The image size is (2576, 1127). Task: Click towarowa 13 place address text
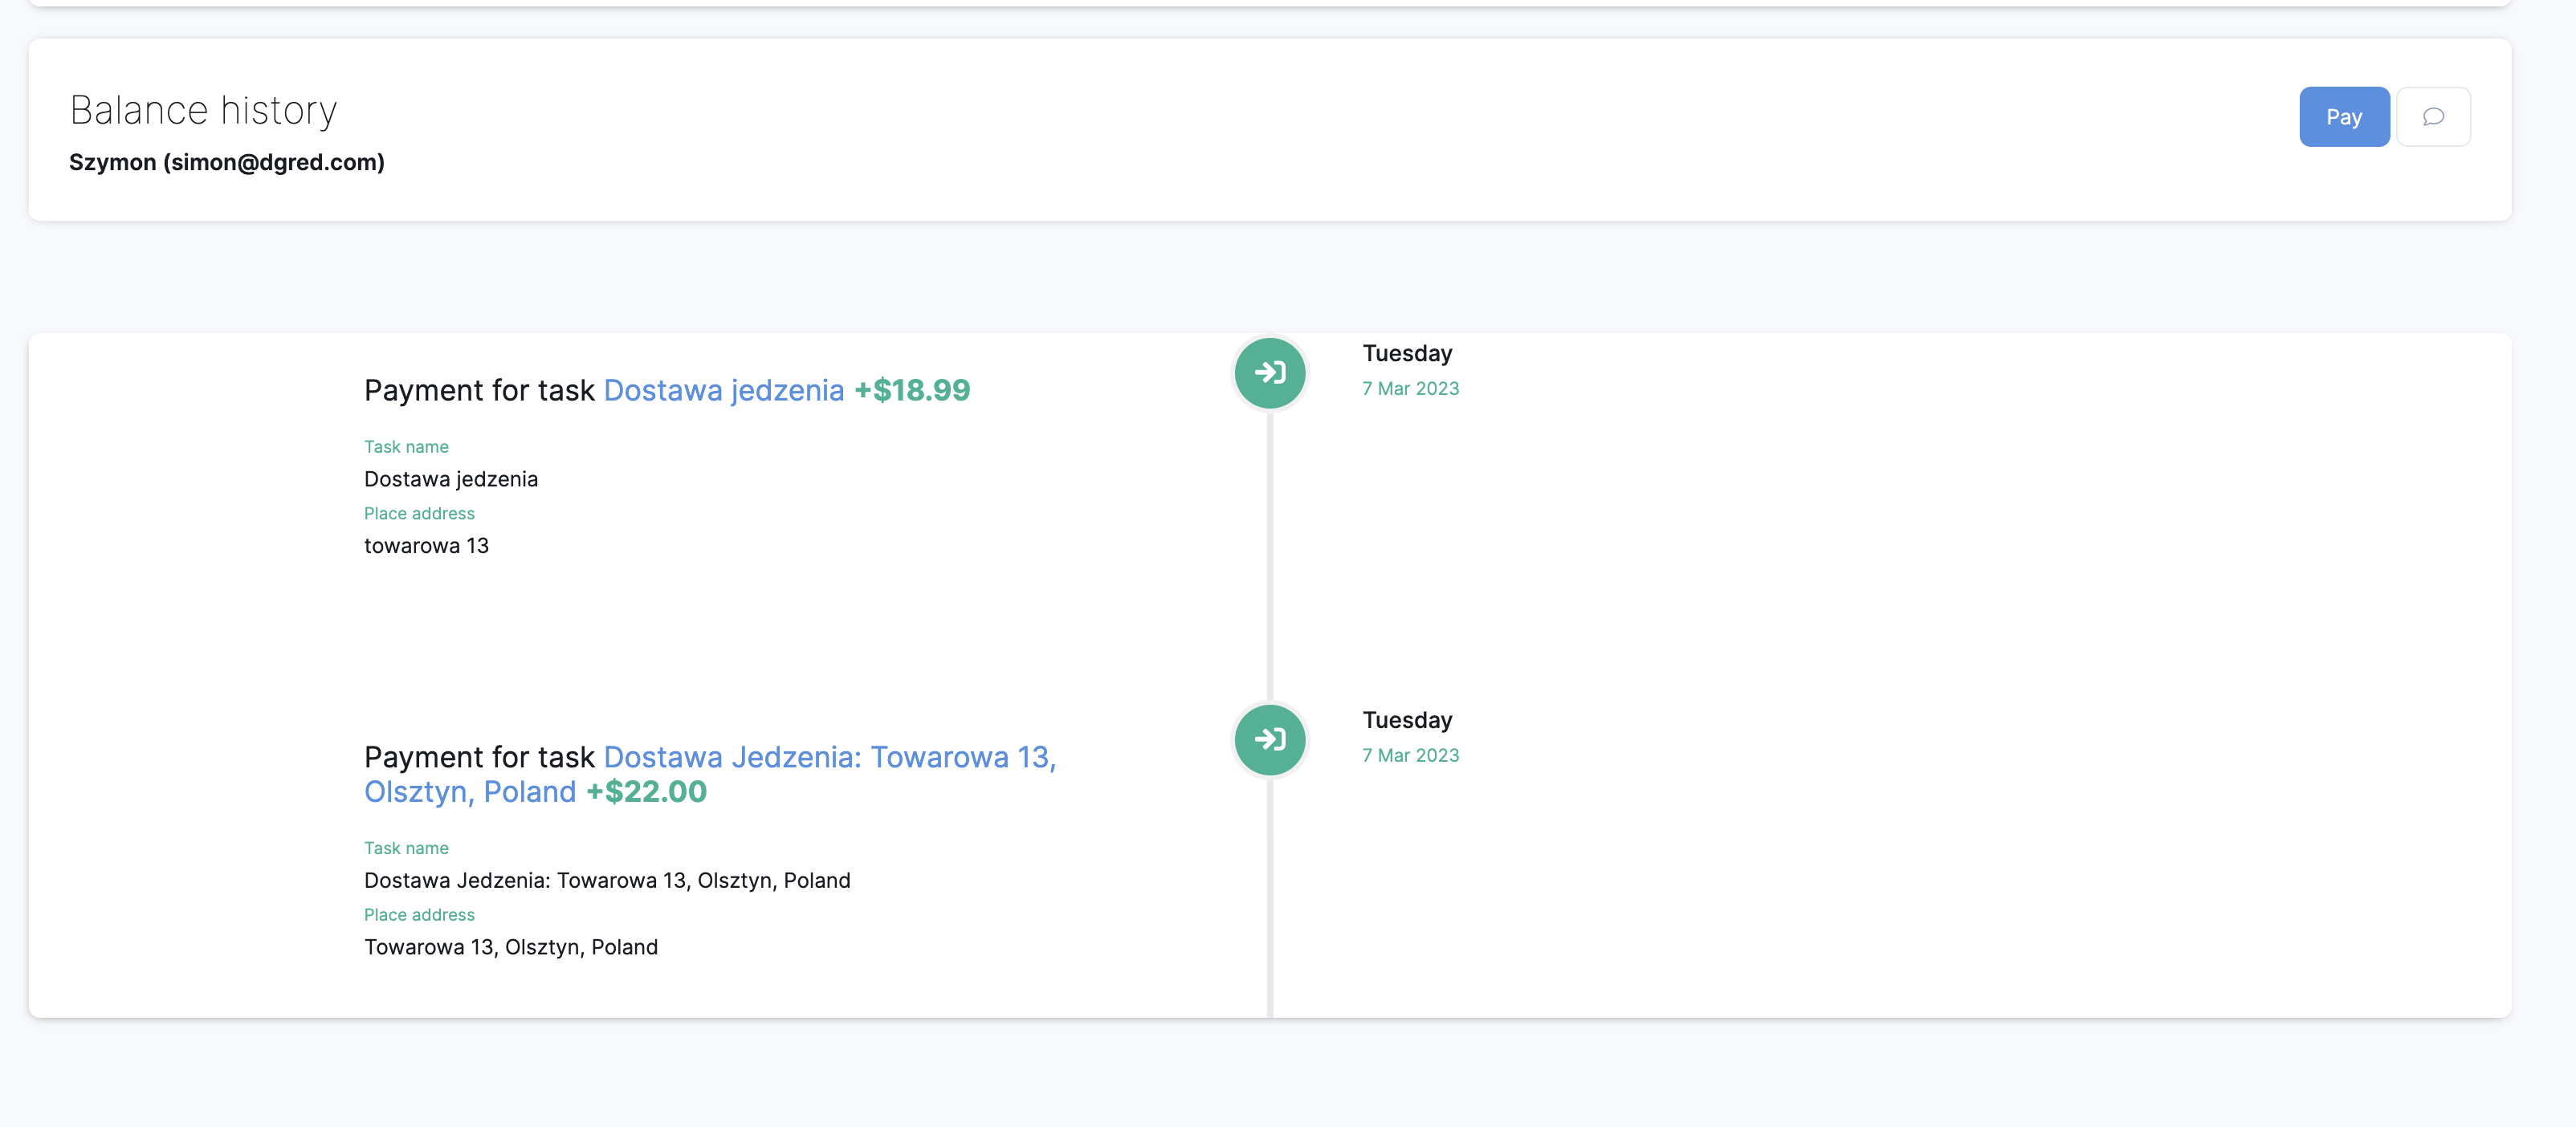[x=426, y=545]
